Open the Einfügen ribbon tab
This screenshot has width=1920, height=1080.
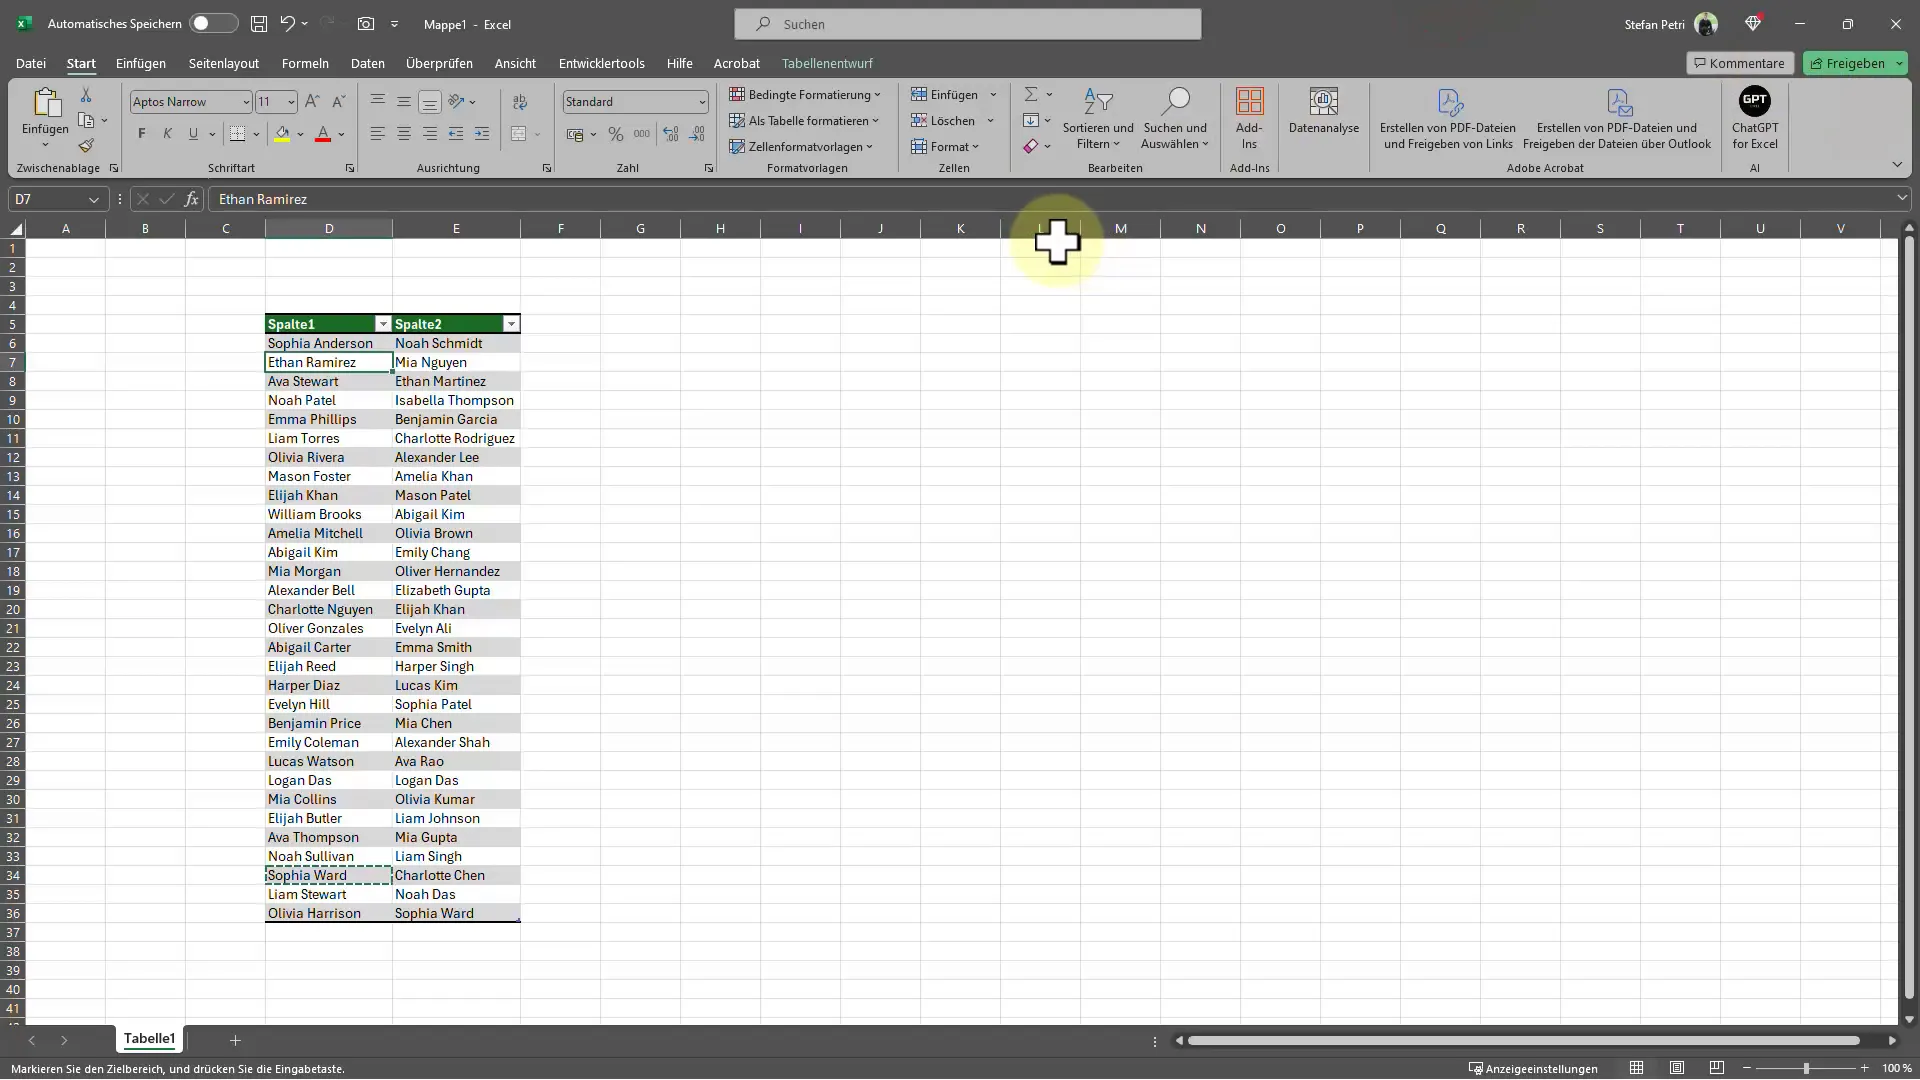click(x=141, y=62)
